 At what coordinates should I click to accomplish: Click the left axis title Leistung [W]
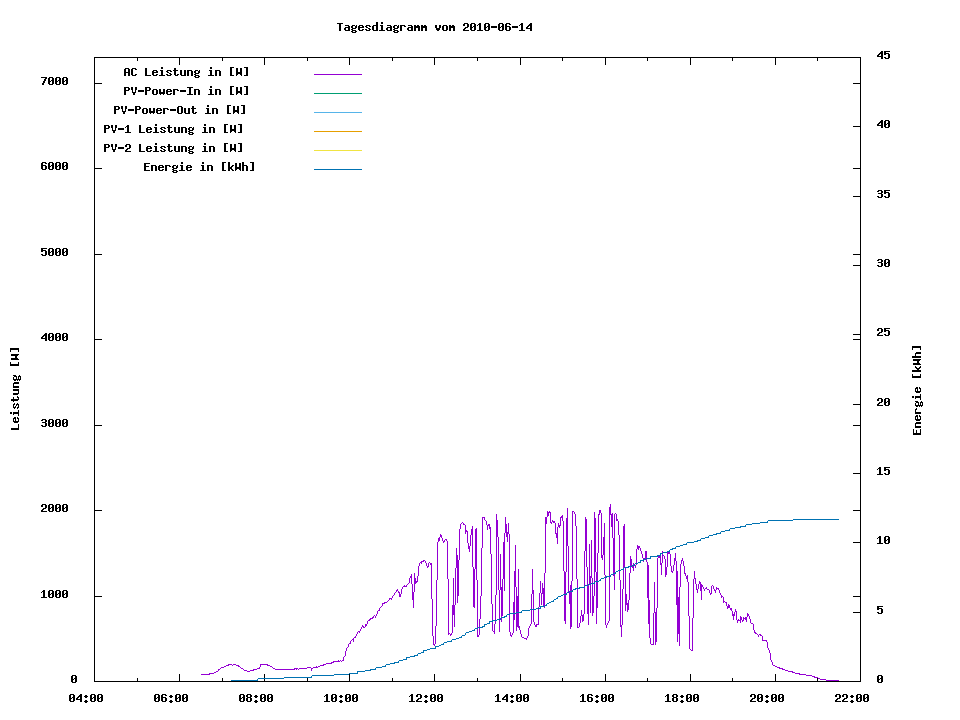tap(15, 389)
